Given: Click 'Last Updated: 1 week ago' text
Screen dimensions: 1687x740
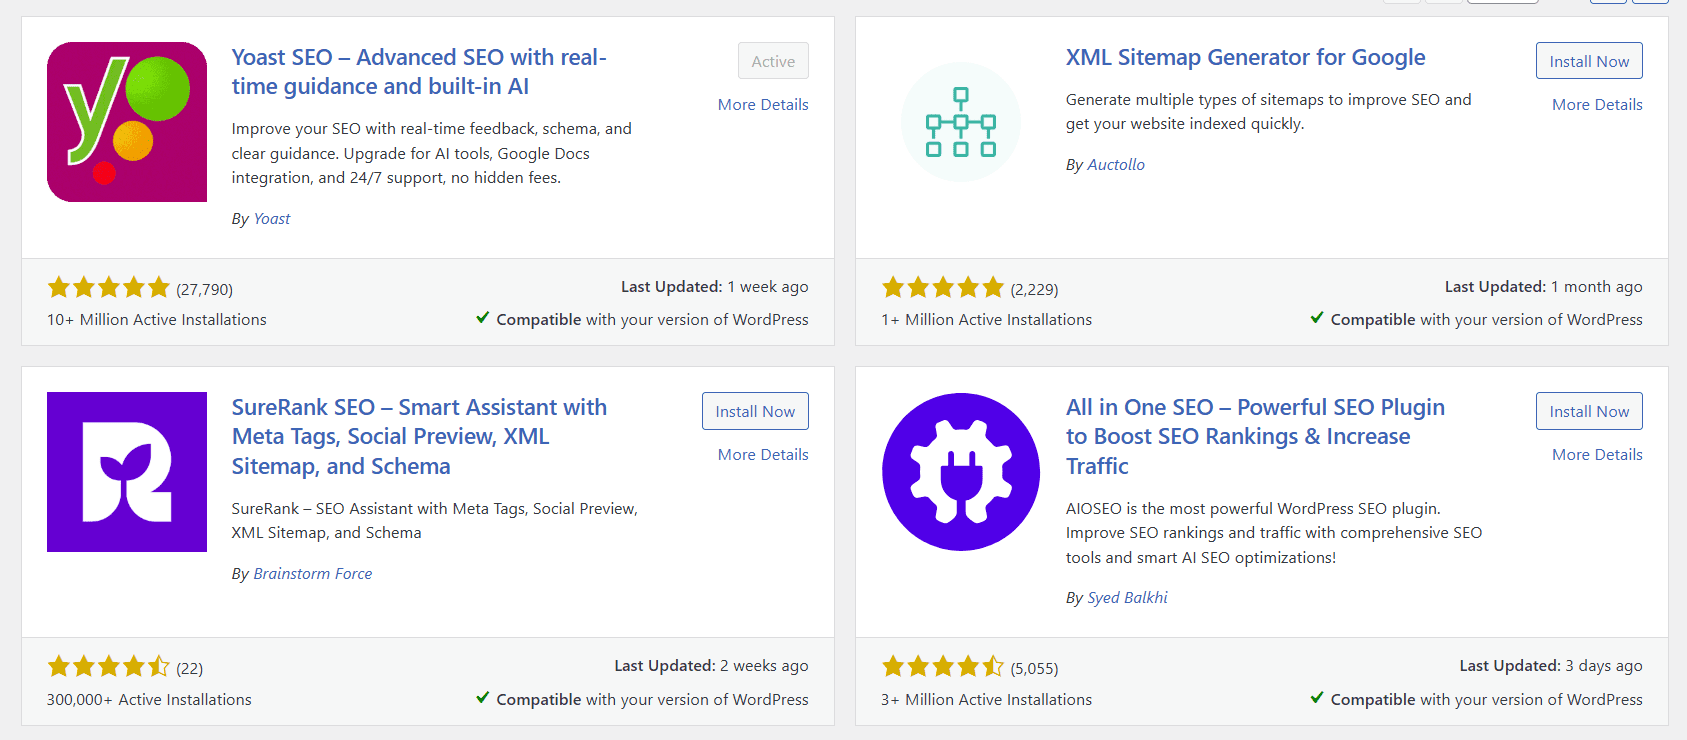Looking at the screenshot, I should [x=715, y=286].
